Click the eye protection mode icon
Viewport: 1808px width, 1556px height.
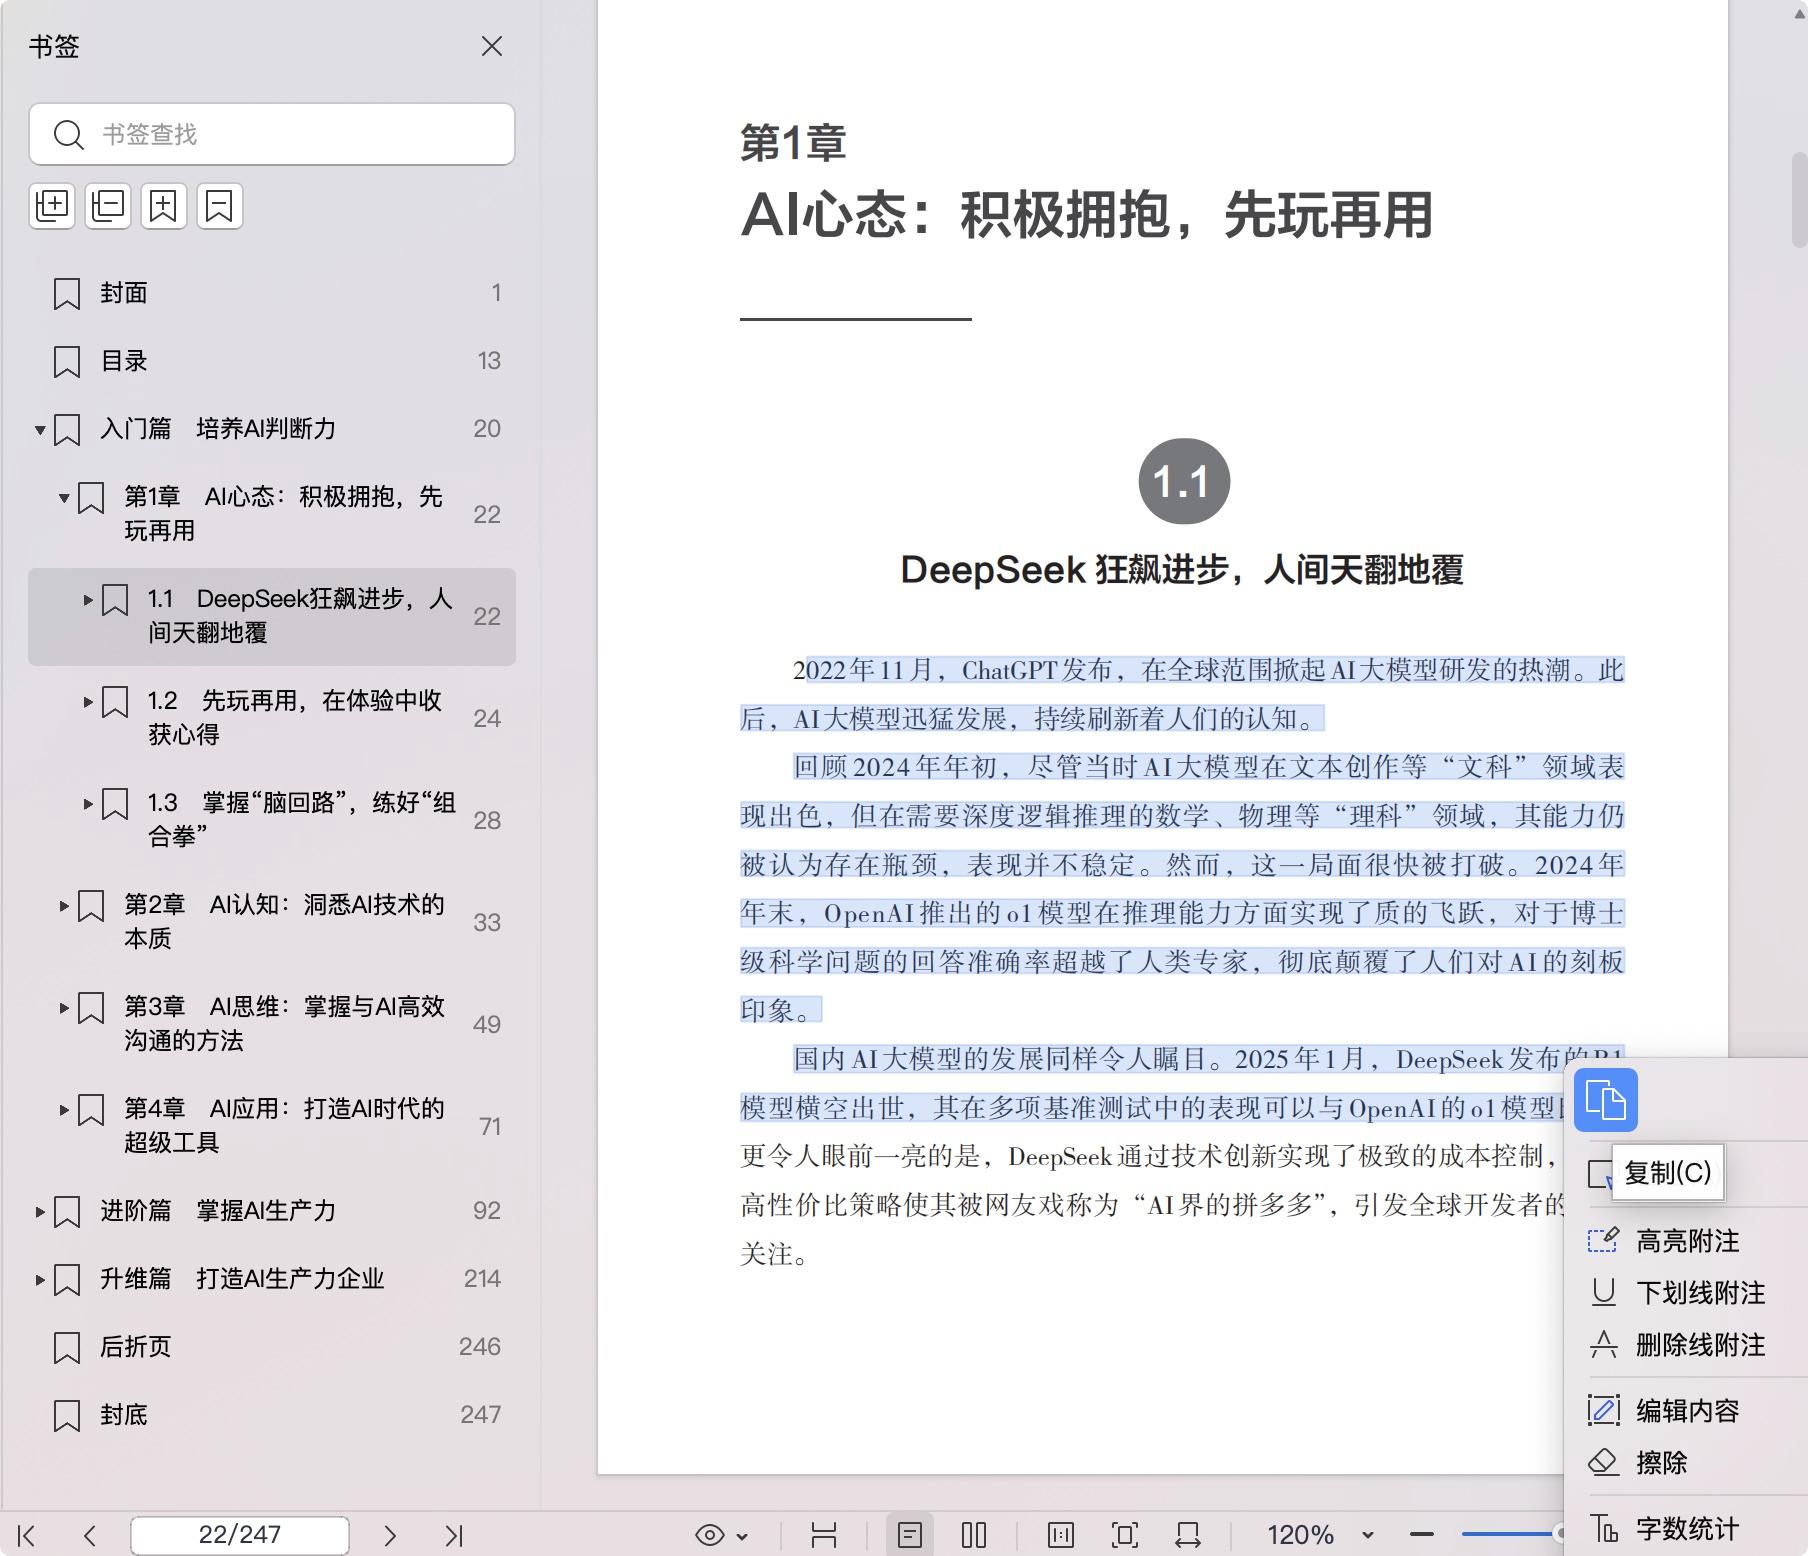[710, 1535]
